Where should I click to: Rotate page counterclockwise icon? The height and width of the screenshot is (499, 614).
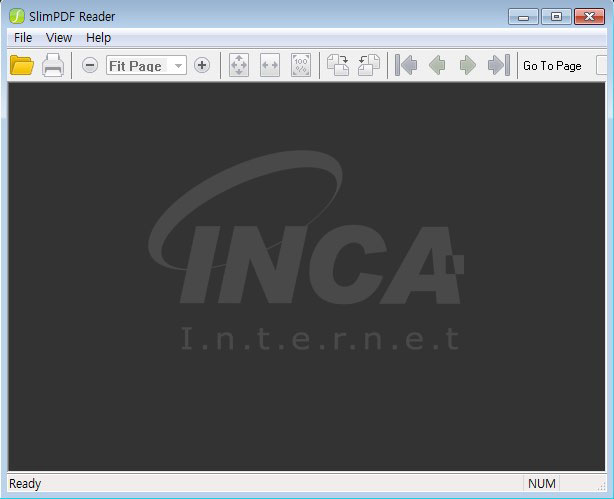[369, 65]
